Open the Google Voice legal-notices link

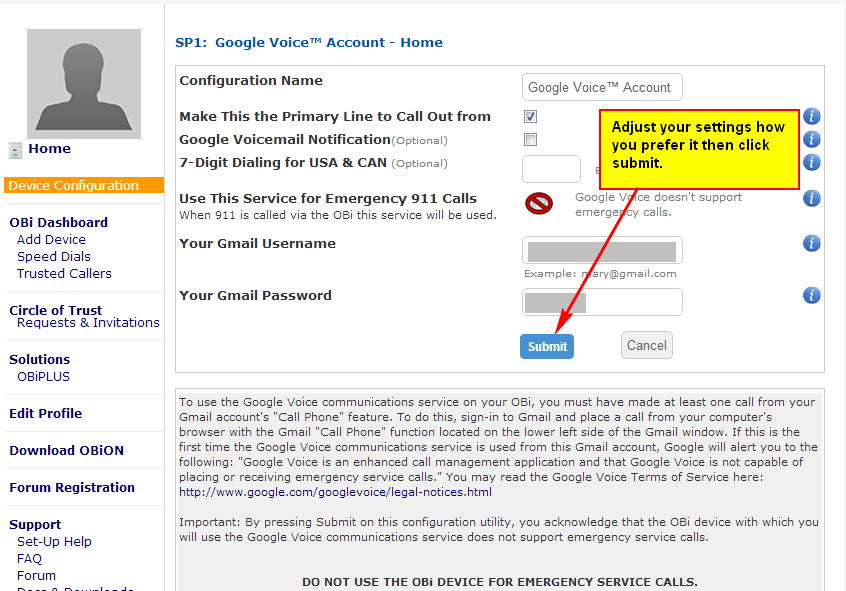tap(335, 492)
